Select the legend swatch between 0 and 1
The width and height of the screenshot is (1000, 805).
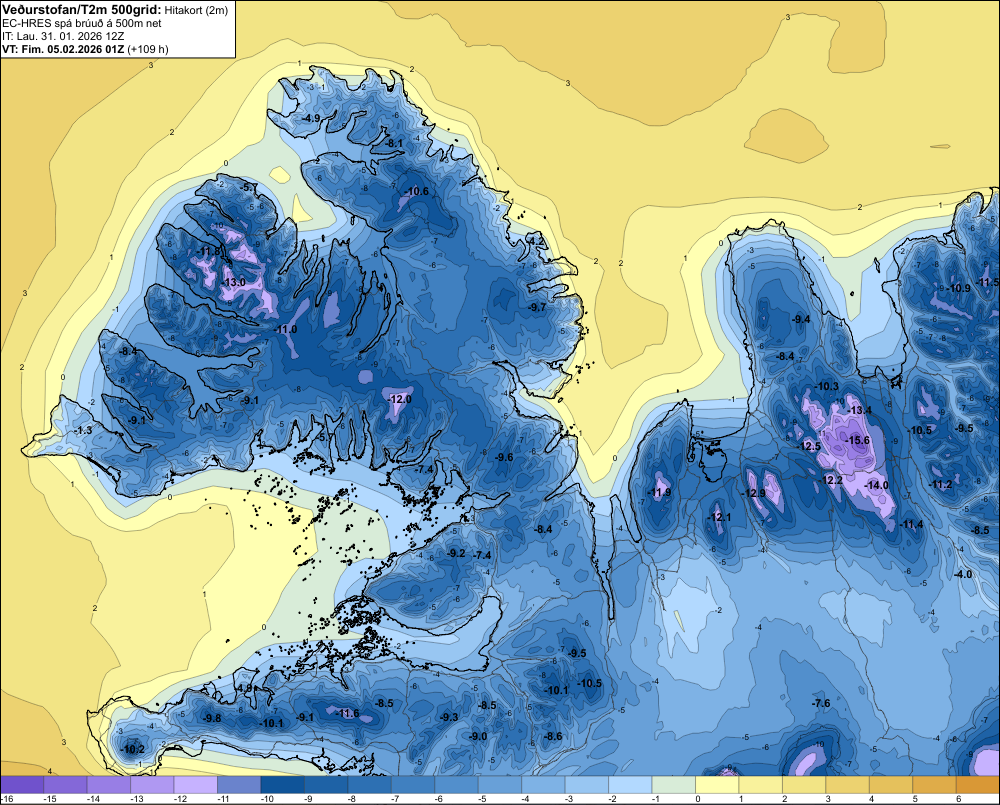click(x=717, y=785)
